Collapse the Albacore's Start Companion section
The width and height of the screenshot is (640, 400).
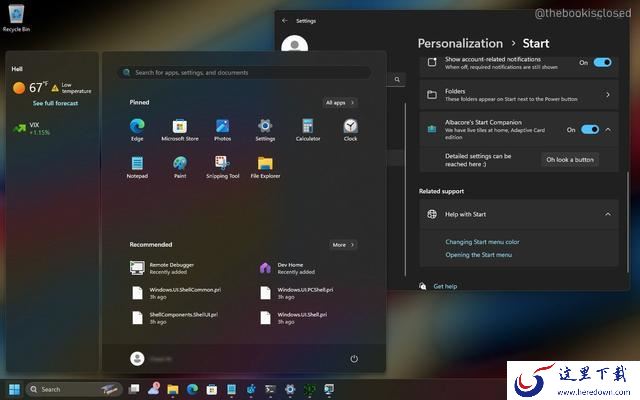(608, 130)
